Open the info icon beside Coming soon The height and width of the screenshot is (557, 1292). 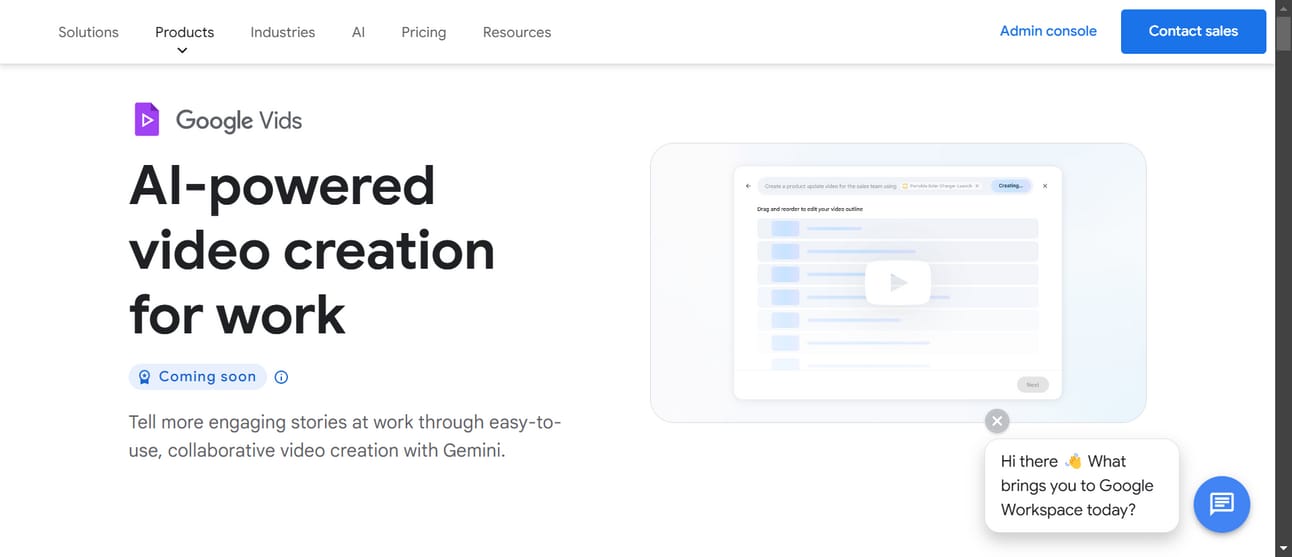click(x=281, y=377)
